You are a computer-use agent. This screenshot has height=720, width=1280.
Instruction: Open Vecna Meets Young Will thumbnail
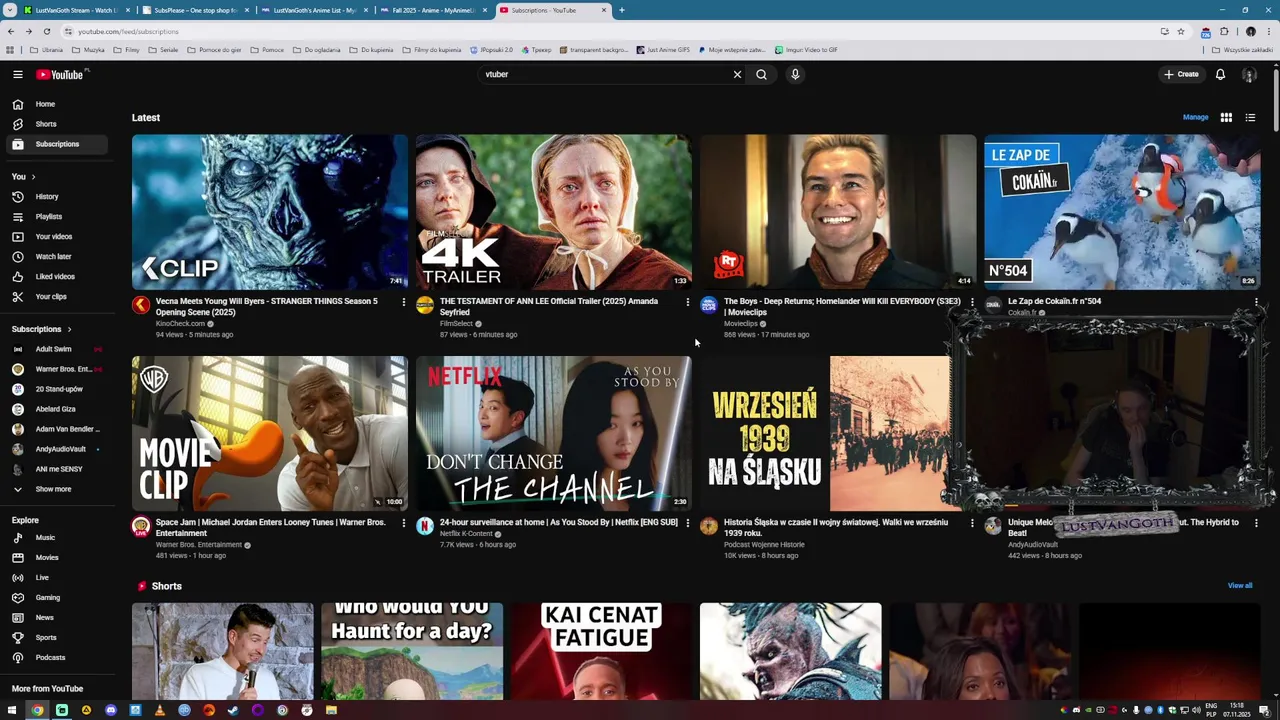[x=270, y=212]
